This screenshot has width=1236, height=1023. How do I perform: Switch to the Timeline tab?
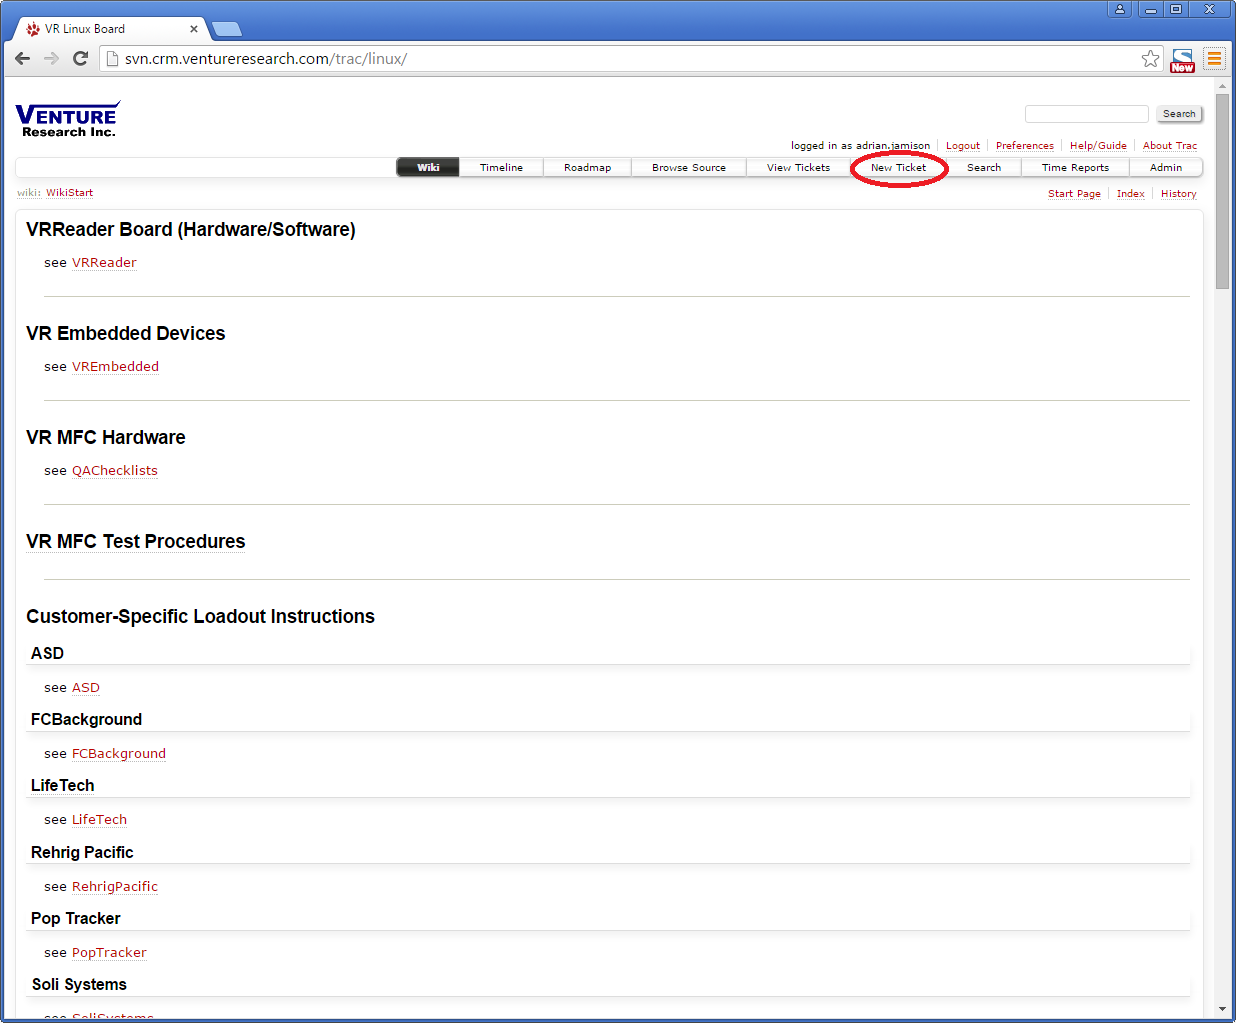click(501, 168)
